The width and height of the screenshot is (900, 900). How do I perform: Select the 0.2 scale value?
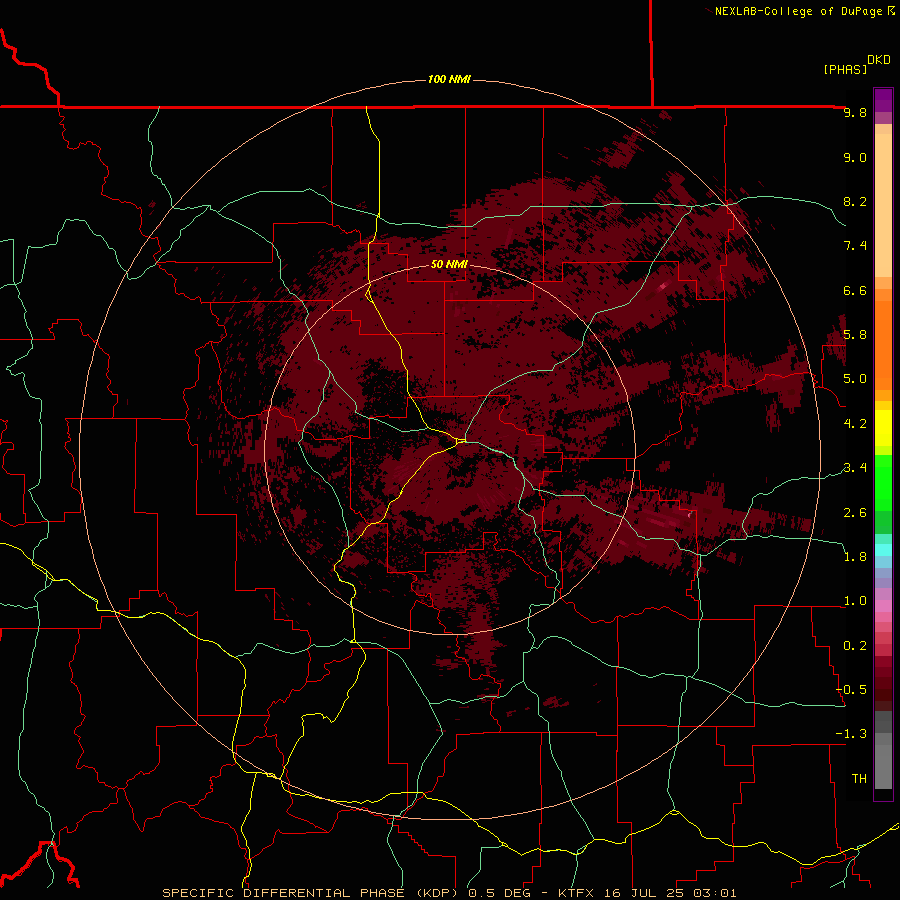855,645
